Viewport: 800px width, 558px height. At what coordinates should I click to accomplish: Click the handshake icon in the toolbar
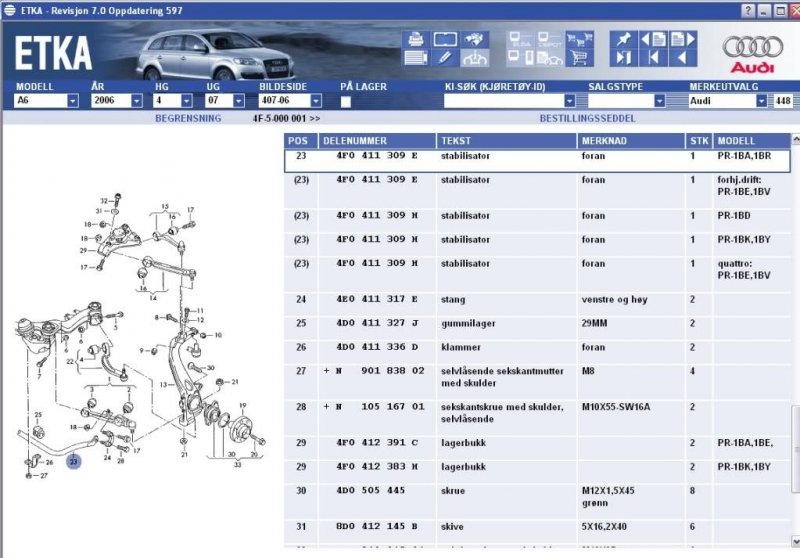(476, 40)
